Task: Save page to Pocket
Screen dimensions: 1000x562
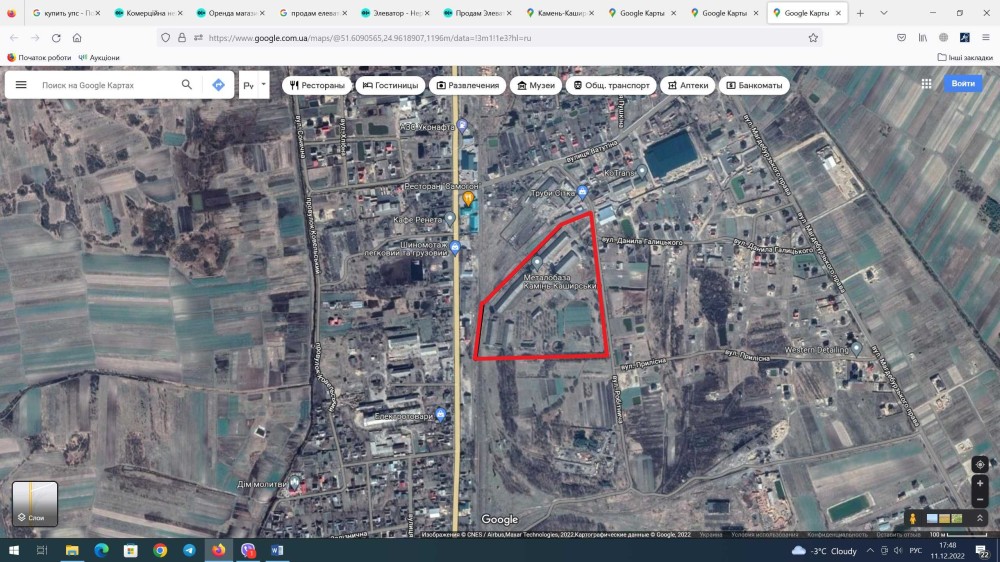Action: pos(901,38)
